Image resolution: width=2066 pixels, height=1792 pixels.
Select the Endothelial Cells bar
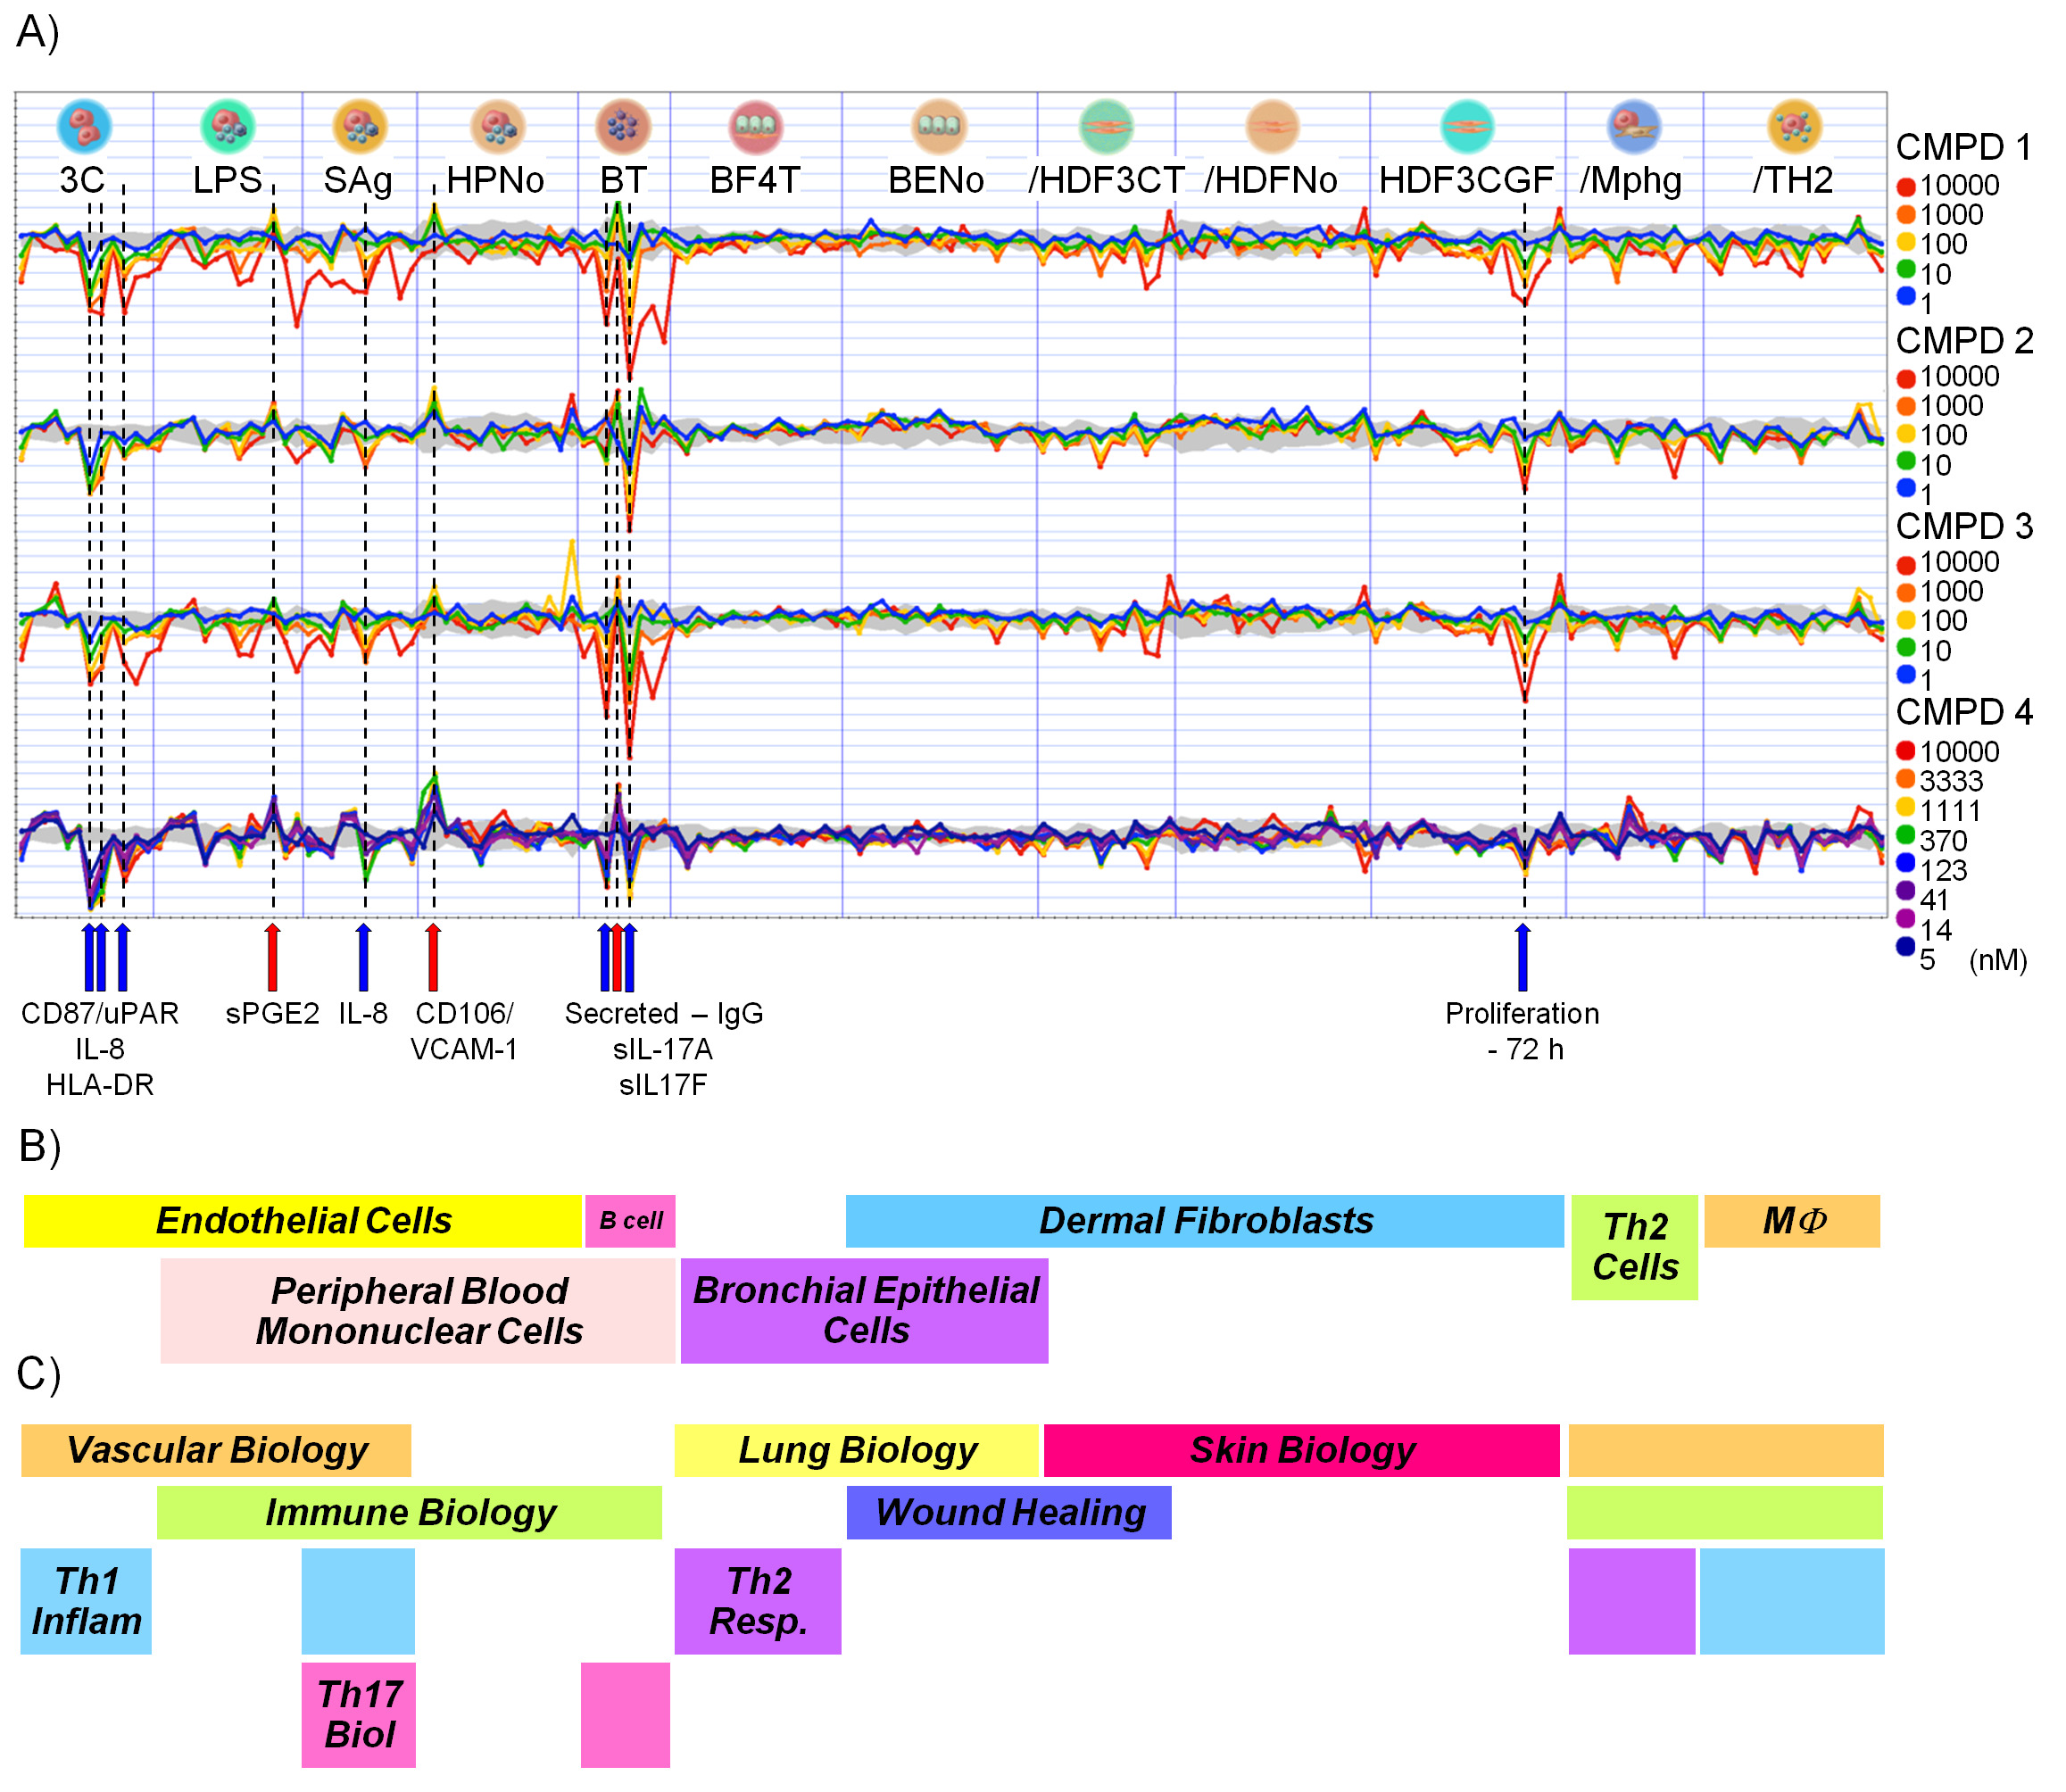click(x=302, y=1221)
